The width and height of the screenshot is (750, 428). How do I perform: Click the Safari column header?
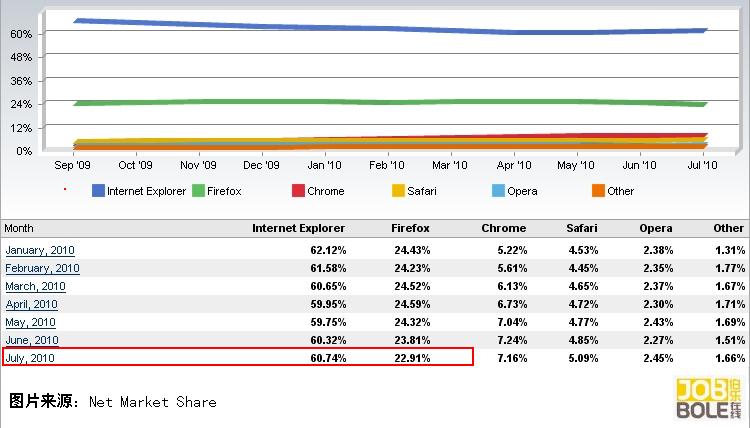point(581,228)
